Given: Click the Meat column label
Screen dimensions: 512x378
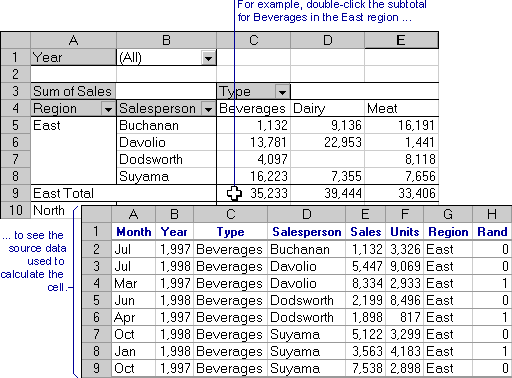Looking at the screenshot, I should tap(401, 109).
